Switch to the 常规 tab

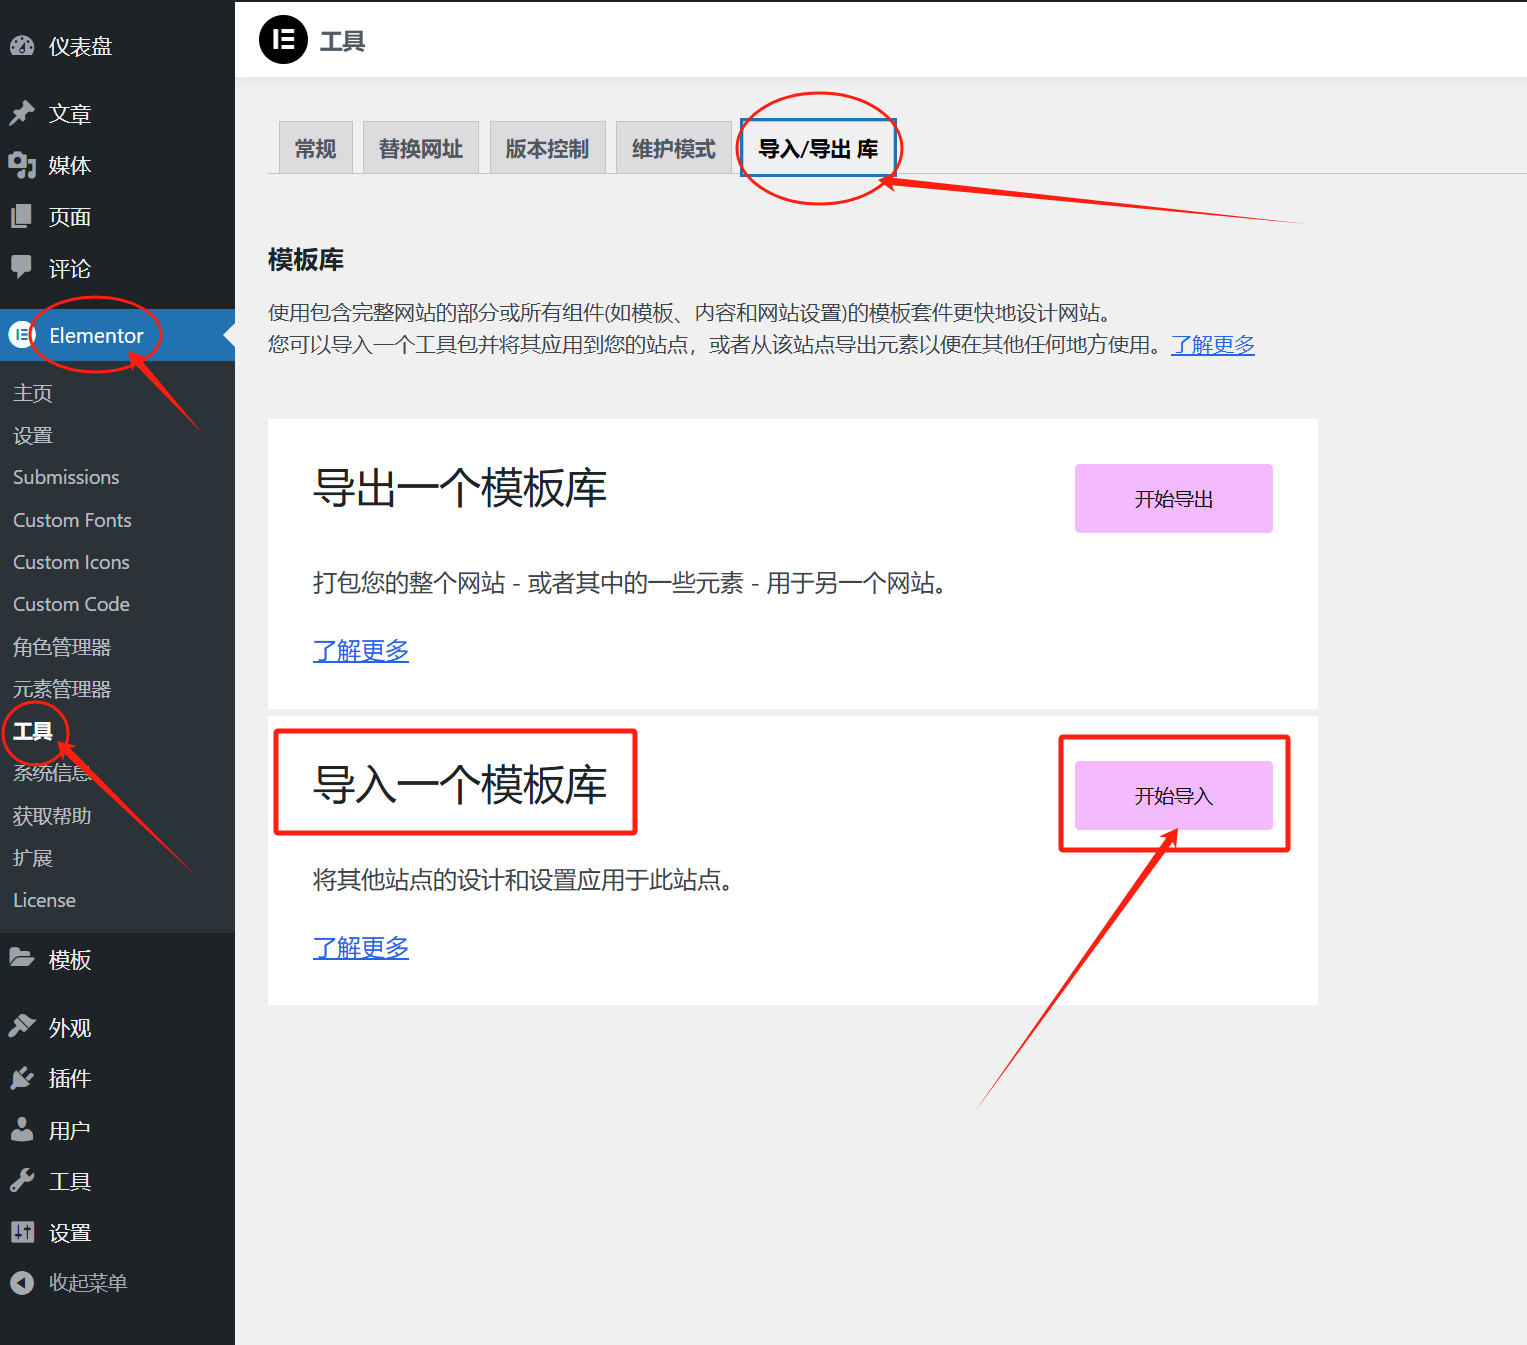[314, 146]
